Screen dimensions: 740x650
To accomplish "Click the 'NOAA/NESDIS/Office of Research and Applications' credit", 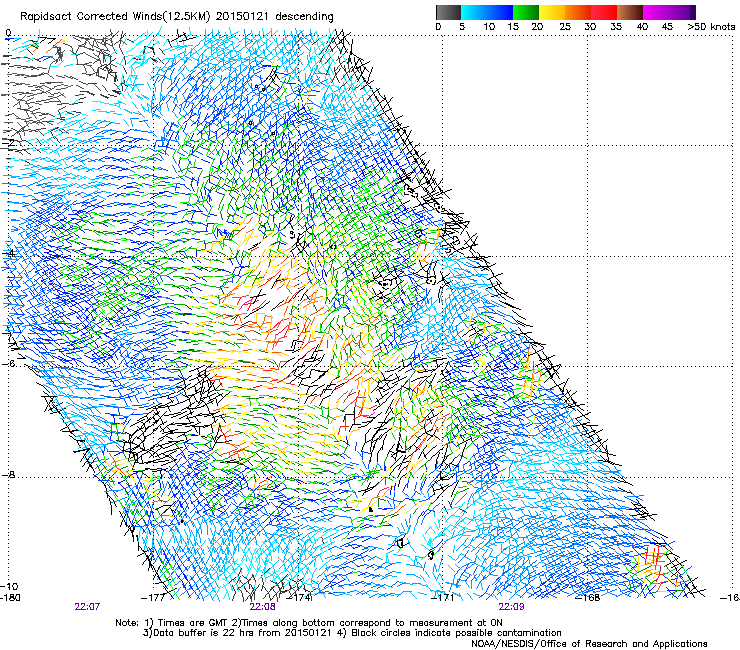I will click(589, 644).
